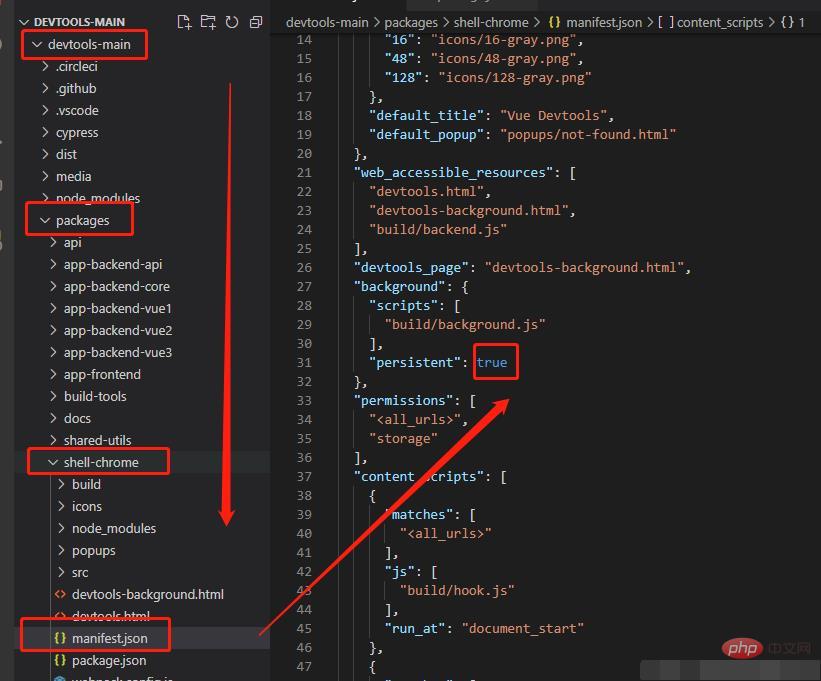
Task: Click "popups/not-found.html" string on line 19
Action: pyautogui.click(x=587, y=135)
